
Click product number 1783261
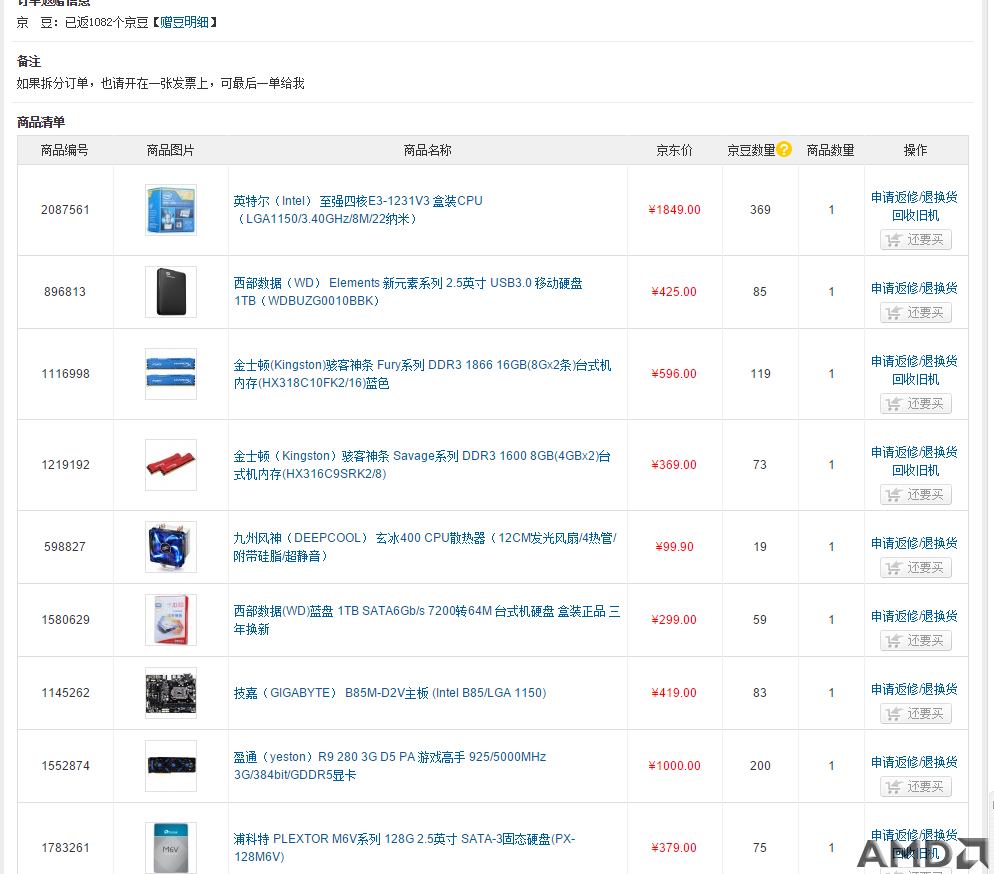65,847
